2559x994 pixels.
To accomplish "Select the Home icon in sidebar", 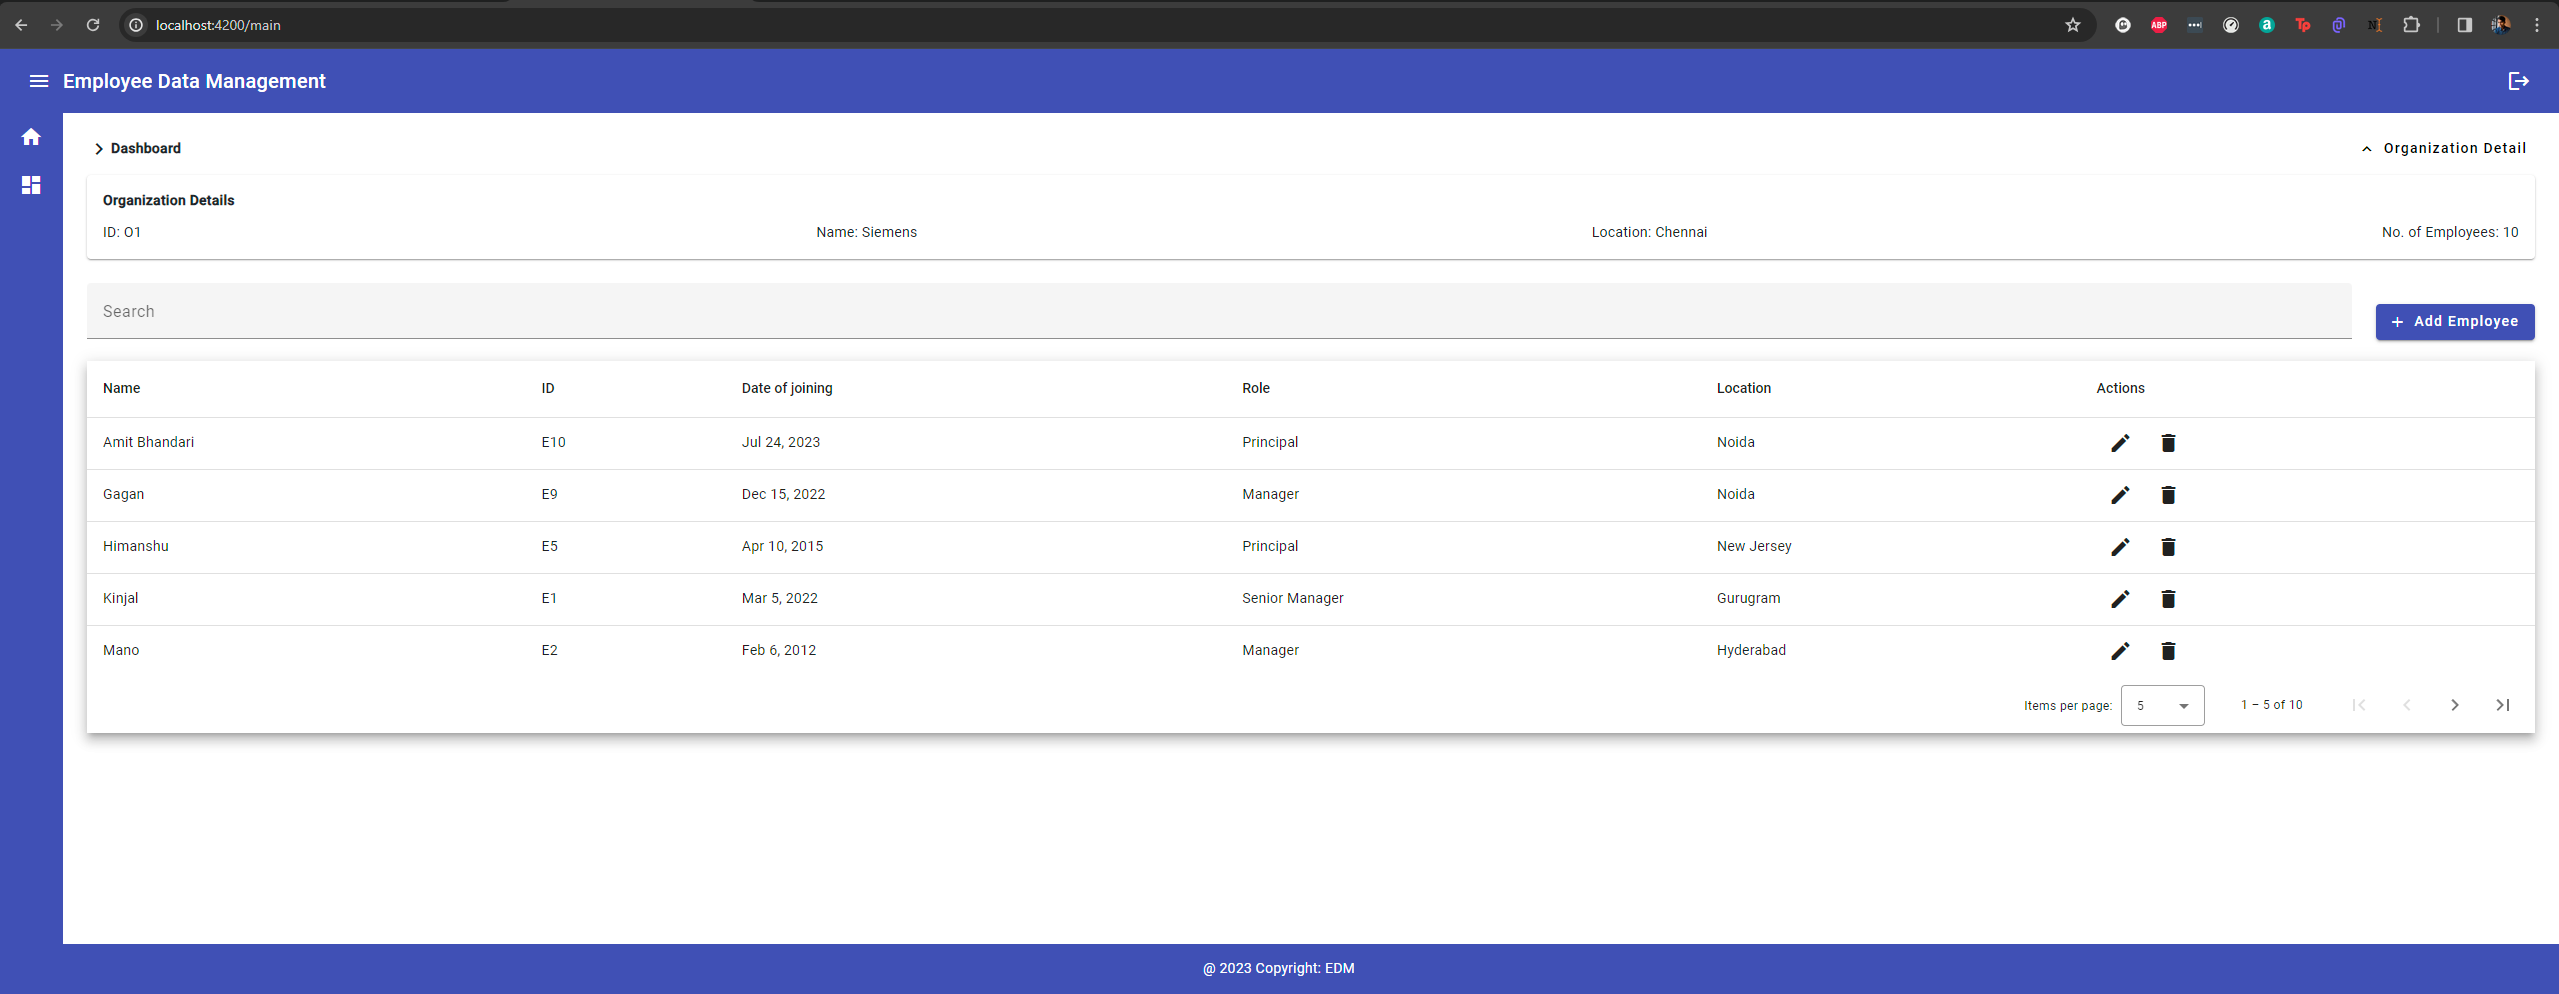I will pyautogui.click(x=31, y=136).
